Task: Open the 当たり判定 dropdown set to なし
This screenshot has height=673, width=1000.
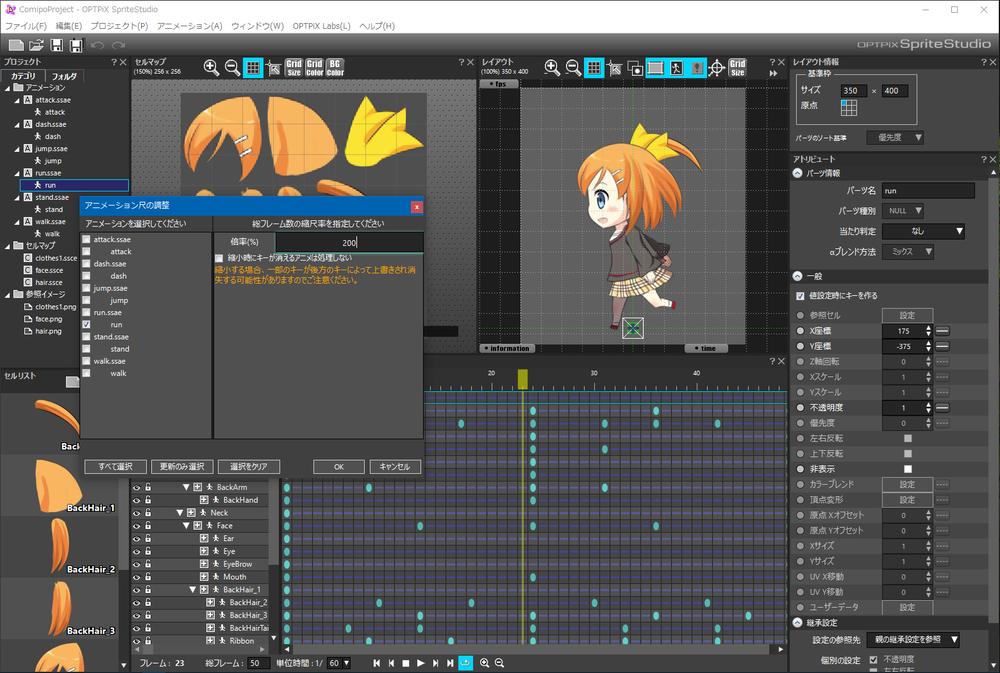Action: [923, 231]
